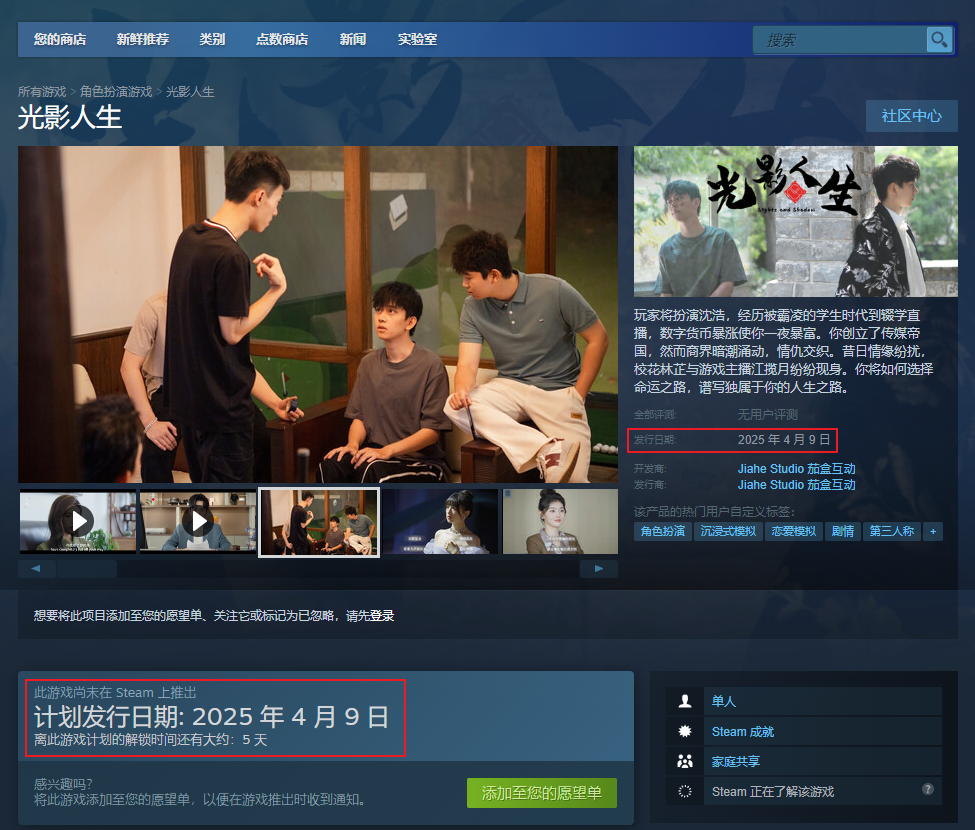Open the question mark help icon
Image resolution: width=975 pixels, height=830 pixels.
(x=928, y=789)
